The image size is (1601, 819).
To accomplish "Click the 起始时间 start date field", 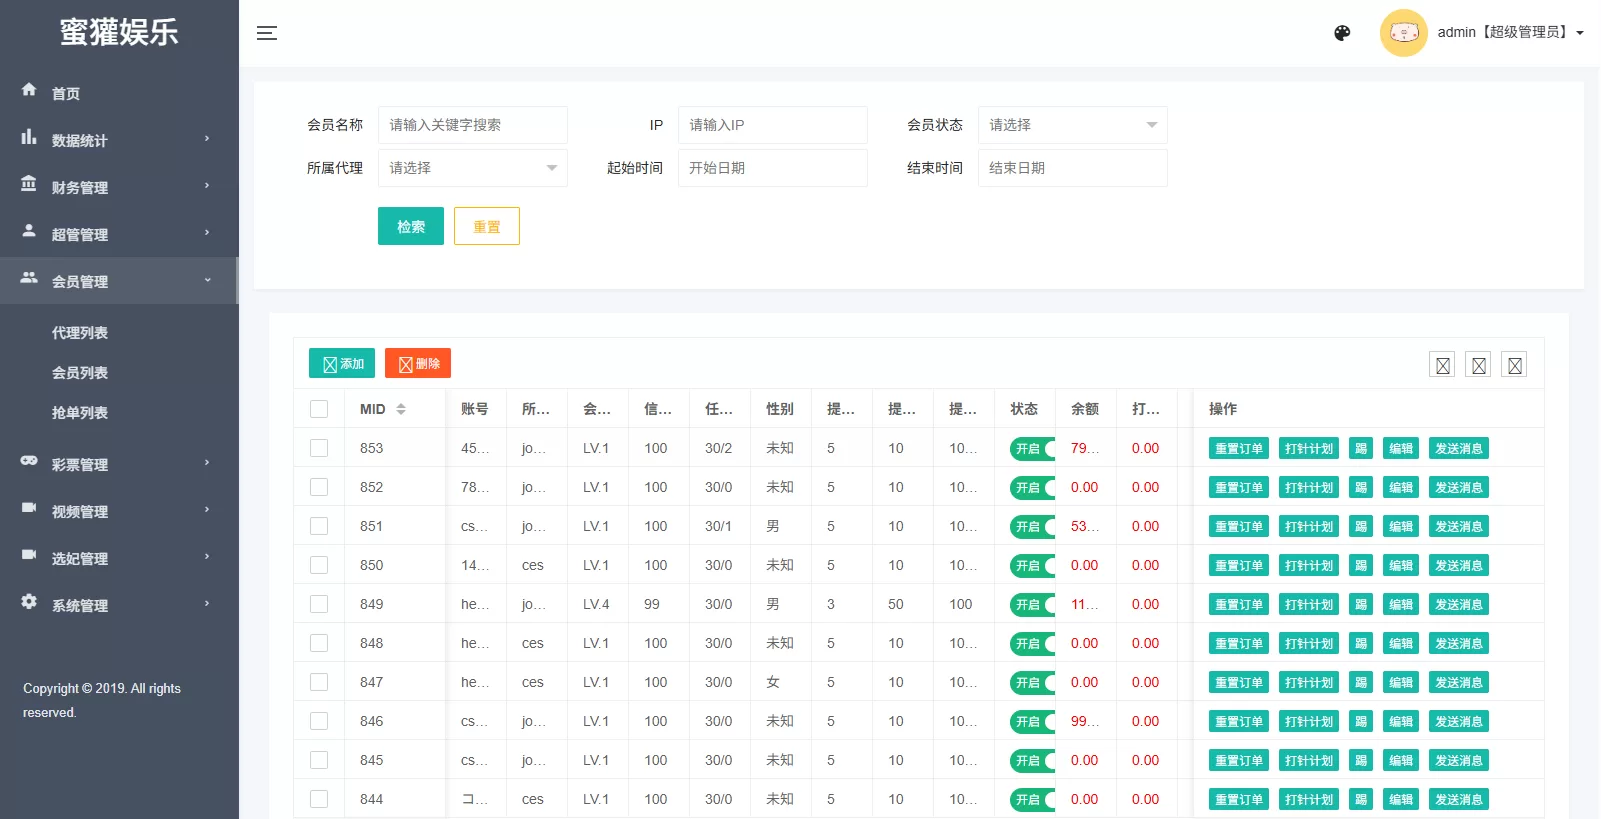I will click(x=772, y=168).
